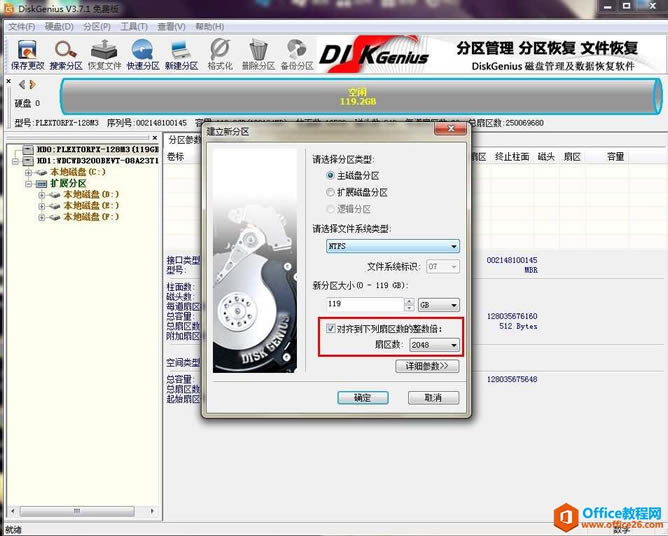Select 本地磁盘(D:) in the disk tree
The image size is (668, 536).
coord(91,195)
